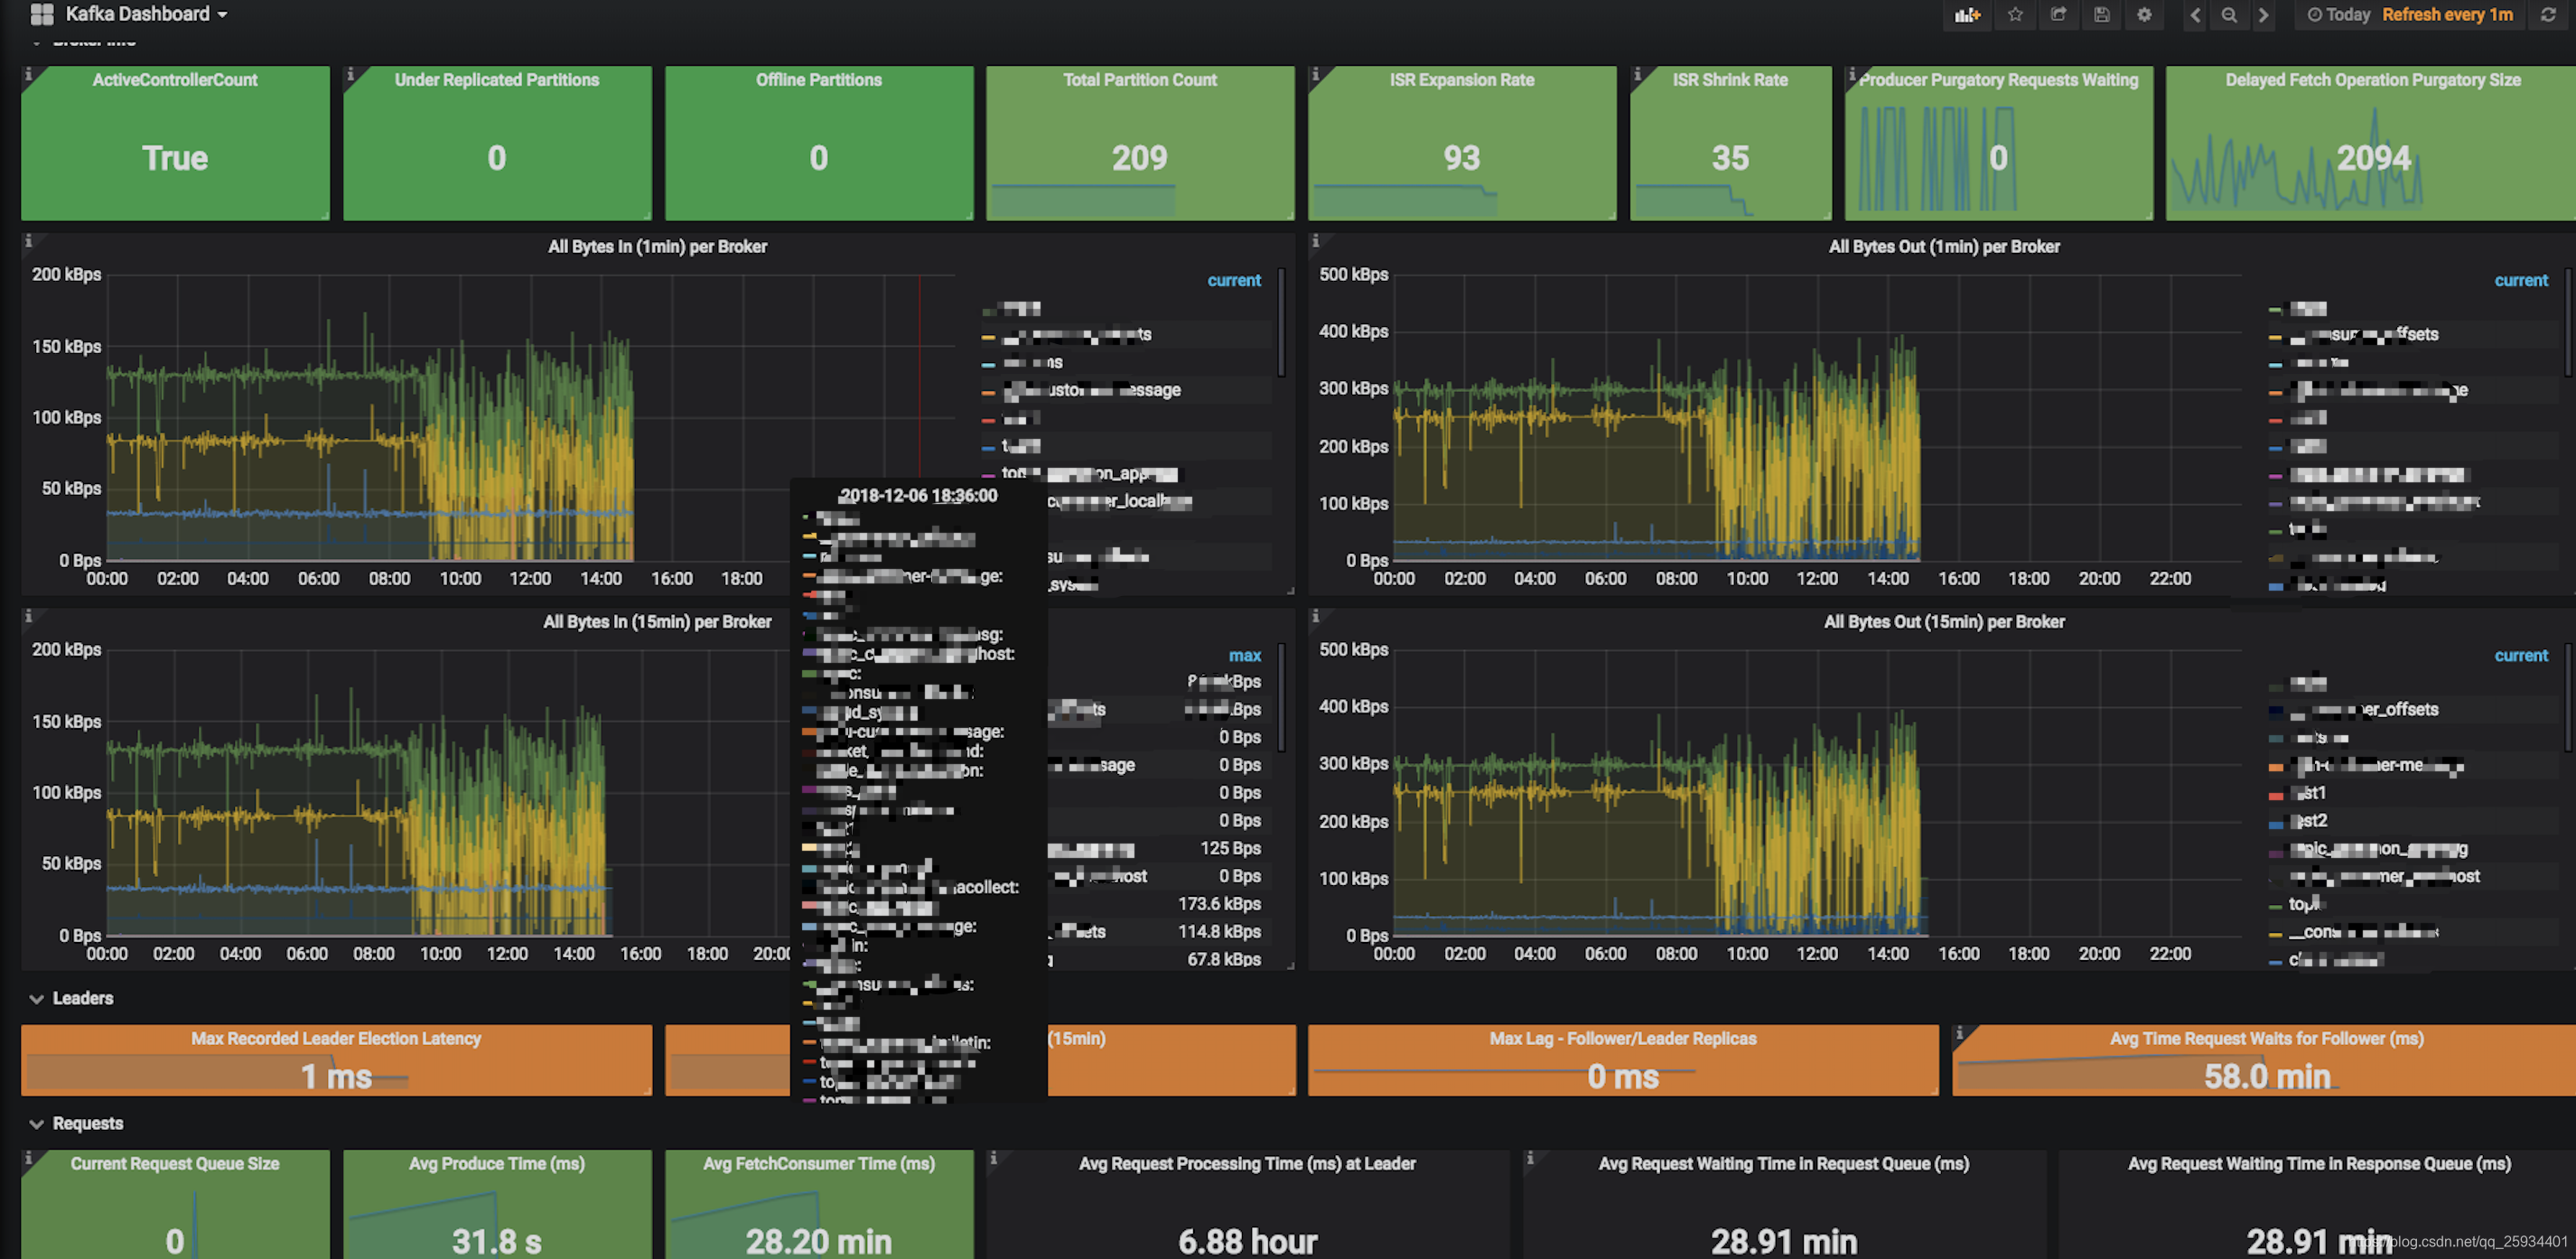
Task: Click Refresh every 1m interval text
Action: pos(2446,15)
